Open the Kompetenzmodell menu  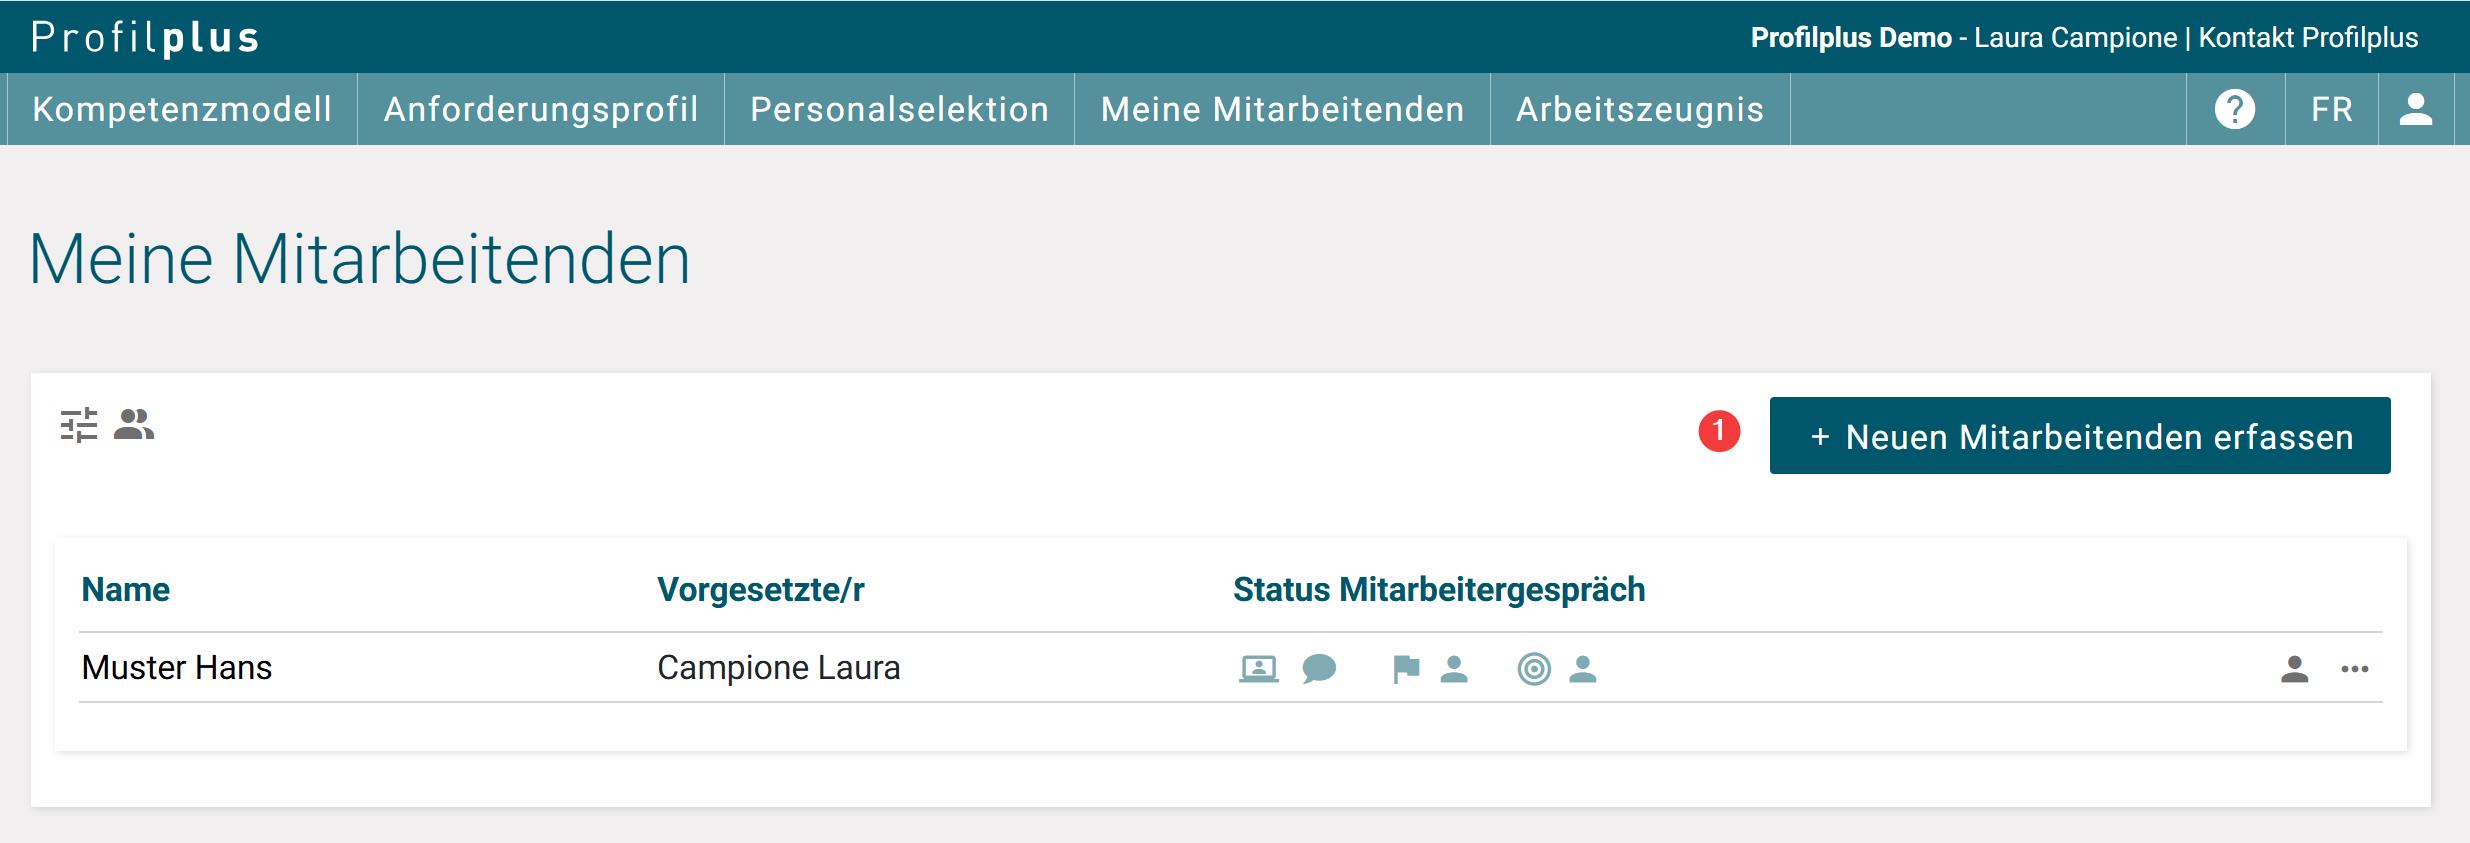pos(182,109)
